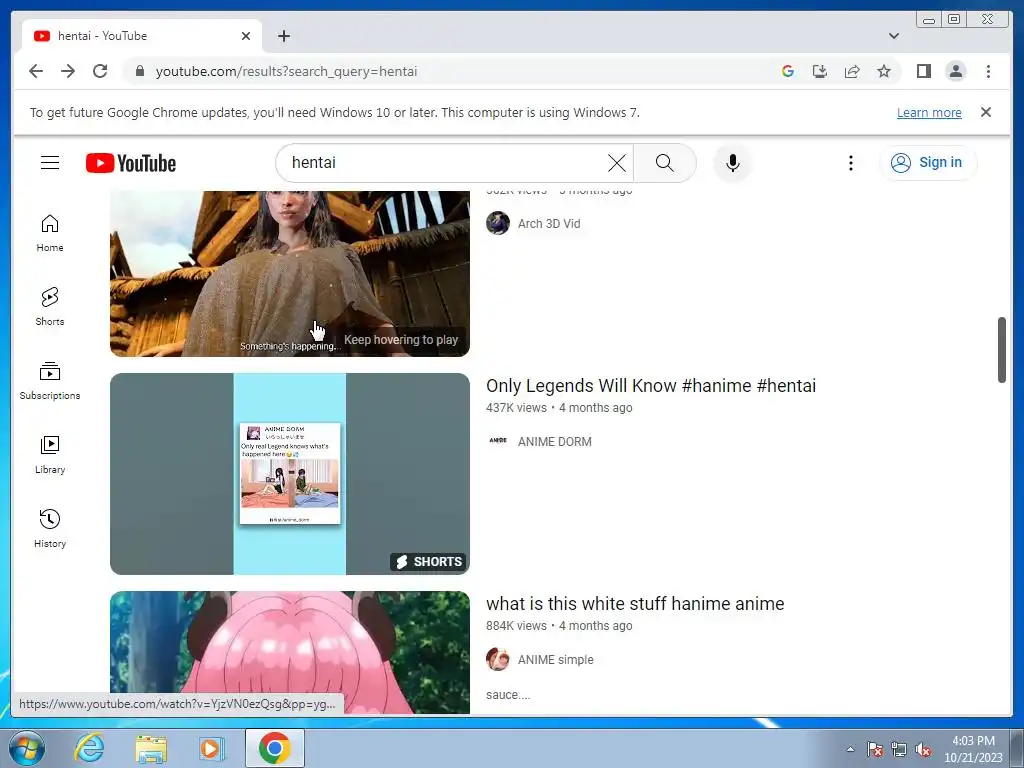
Task: Open the Shorts video thumbnail by ANIME DORM
Action: (x=289, y=473)
